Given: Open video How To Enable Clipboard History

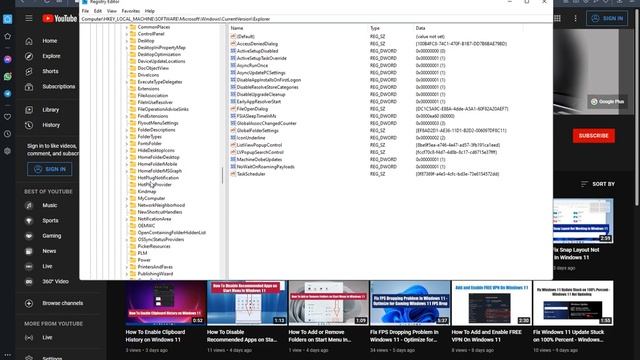Looking at the screenshot, I should click(x=156, y=336).
